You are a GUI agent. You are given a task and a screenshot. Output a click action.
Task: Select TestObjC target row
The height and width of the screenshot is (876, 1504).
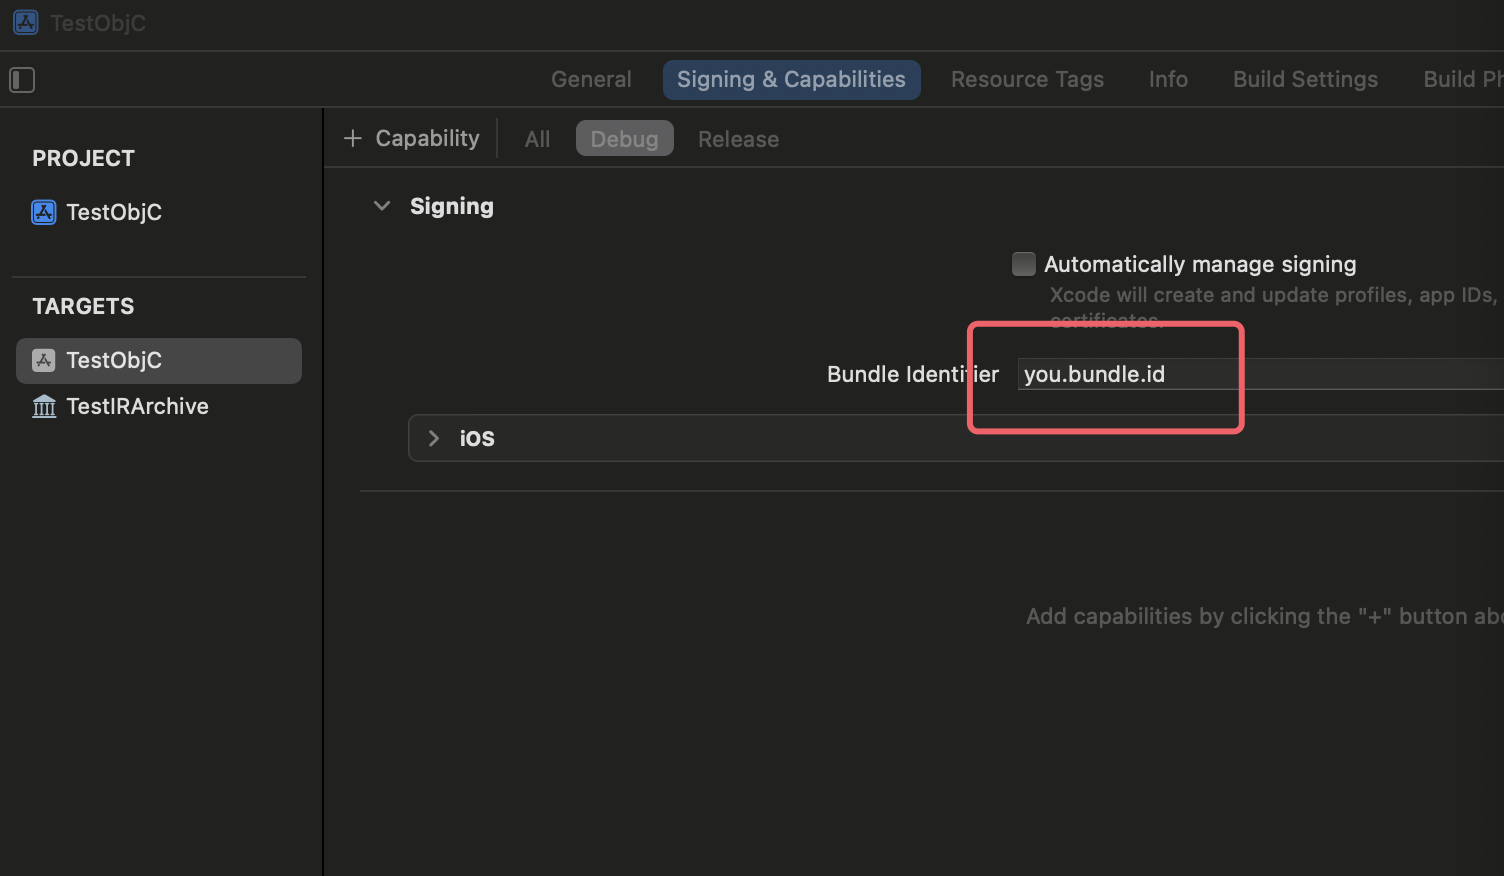coord(159,360)
